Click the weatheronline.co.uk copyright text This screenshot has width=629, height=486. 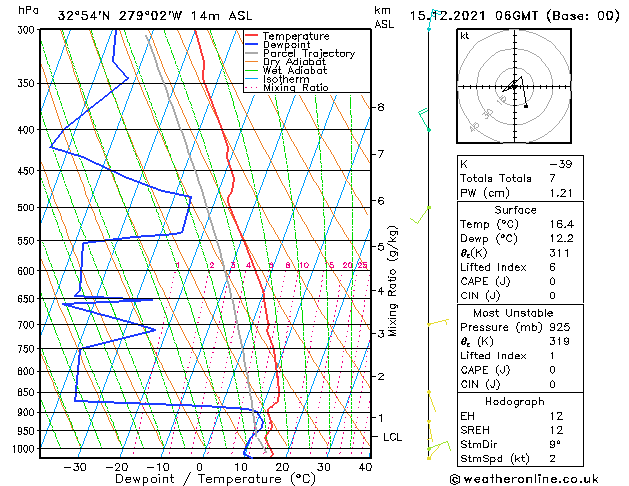coord(524,479)
